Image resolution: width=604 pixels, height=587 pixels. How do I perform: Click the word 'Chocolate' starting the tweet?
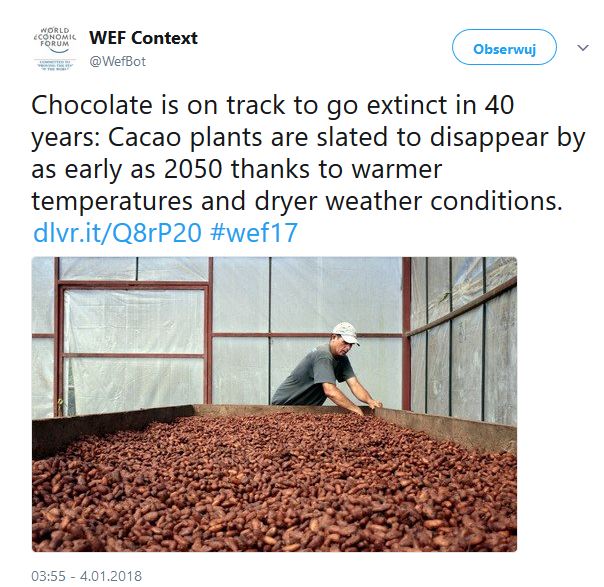point(92,105)
